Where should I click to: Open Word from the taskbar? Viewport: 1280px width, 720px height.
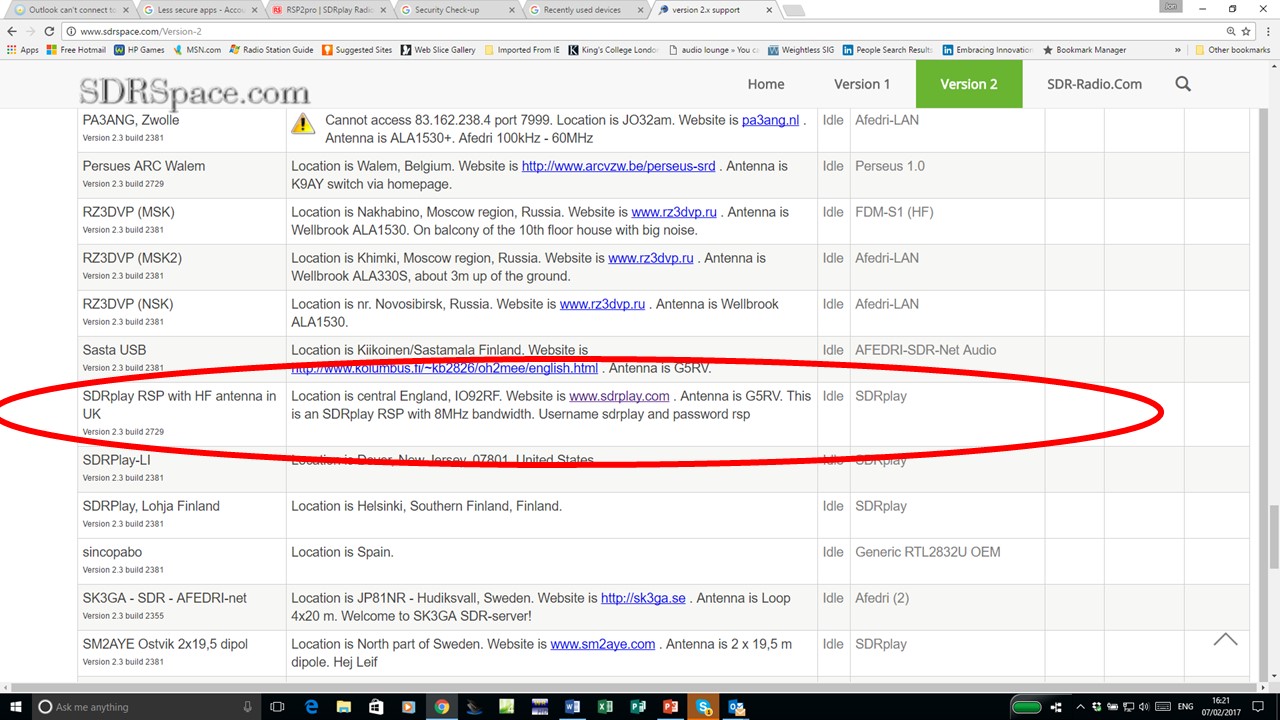[x=572, y=707]
